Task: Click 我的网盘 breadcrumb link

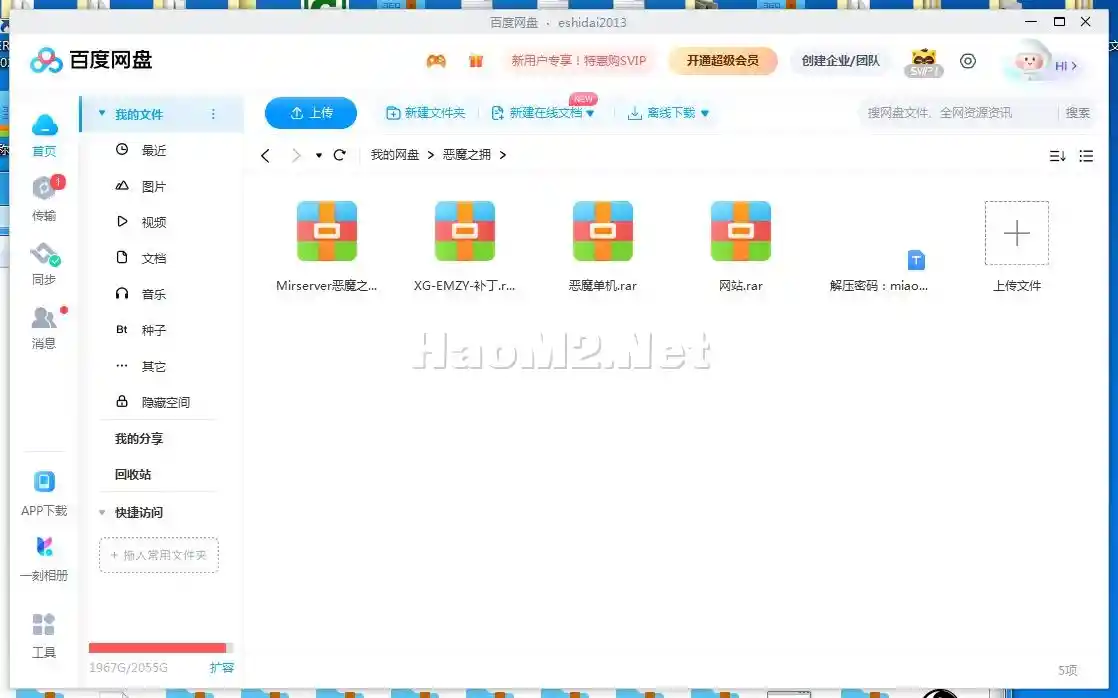Action: coord(395,155)
